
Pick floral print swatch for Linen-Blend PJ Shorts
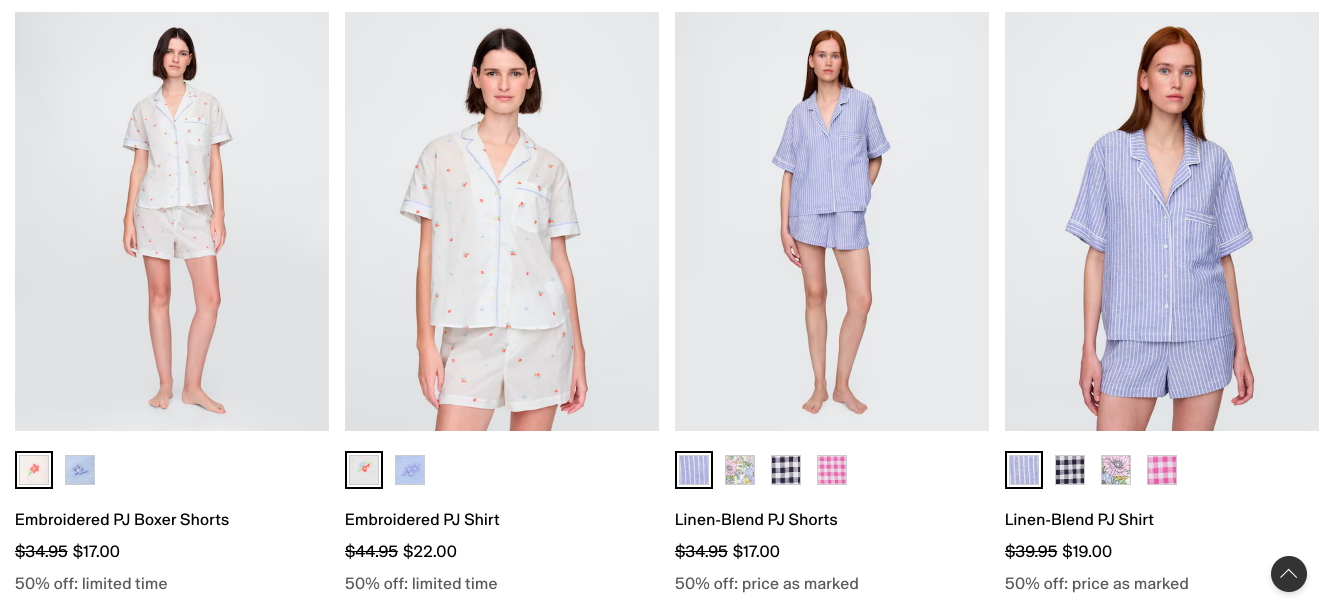(x=740, y=470)
